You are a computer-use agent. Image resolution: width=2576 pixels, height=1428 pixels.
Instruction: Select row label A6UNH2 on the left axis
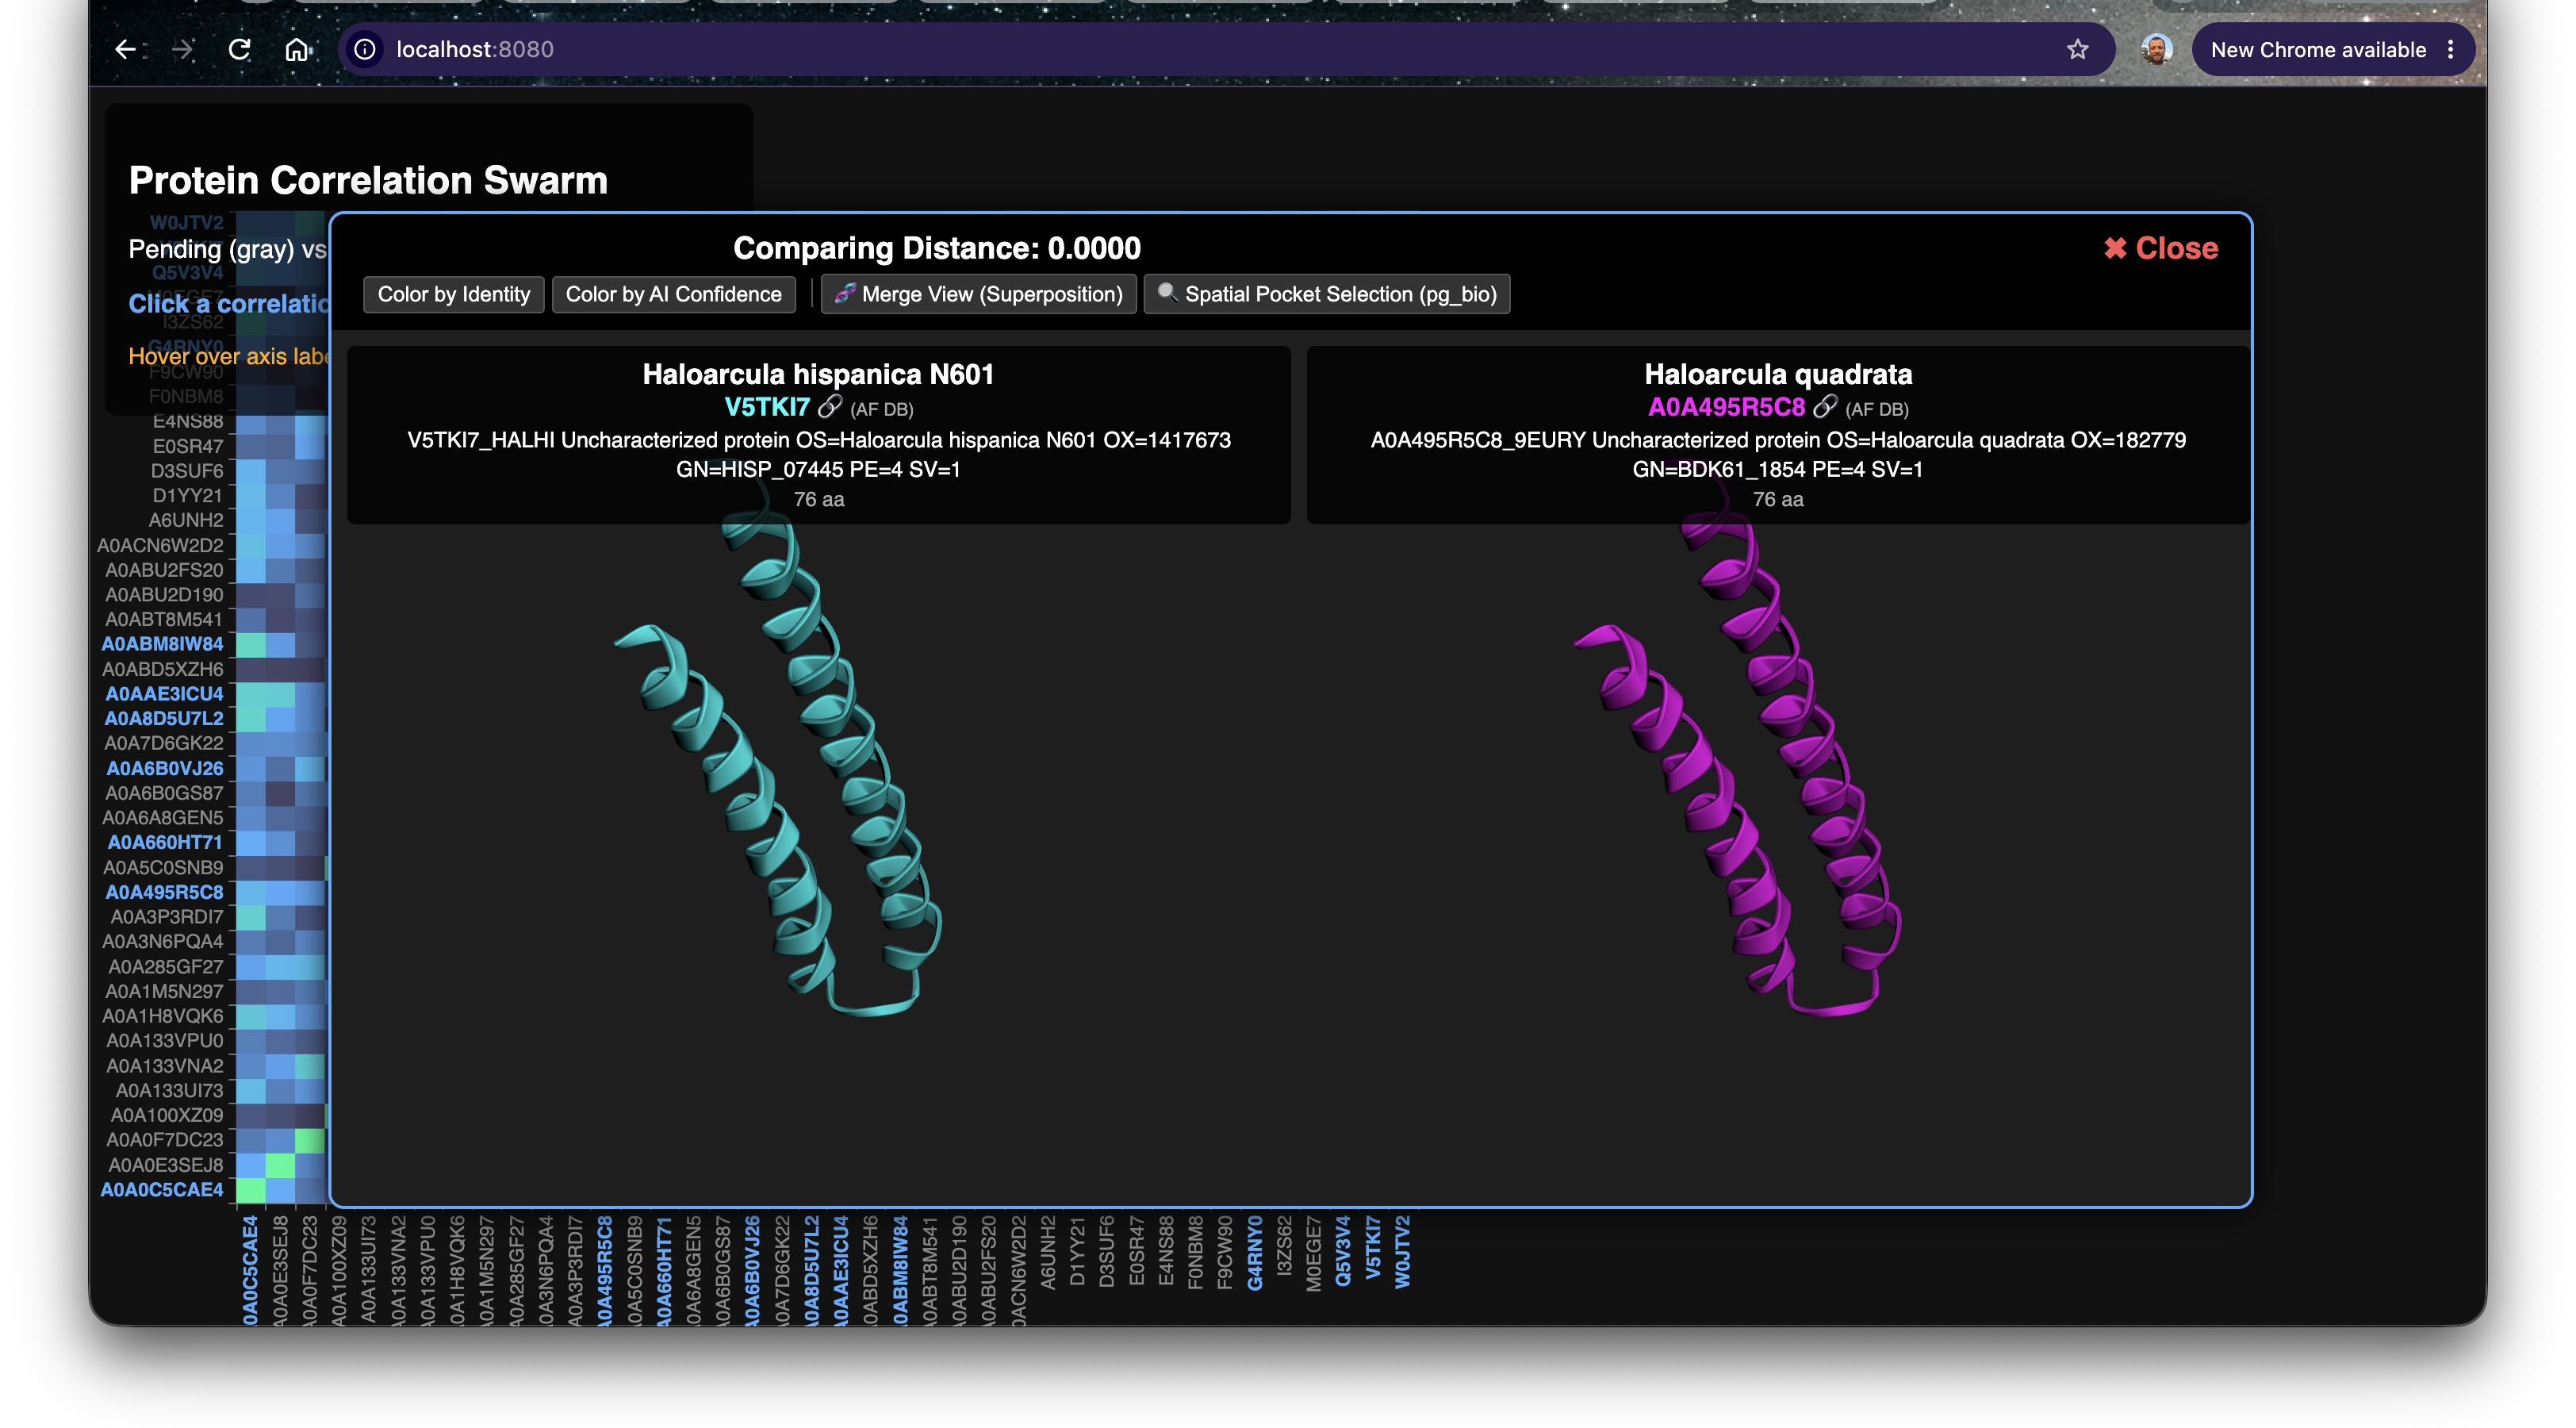[x=186, y=520]
